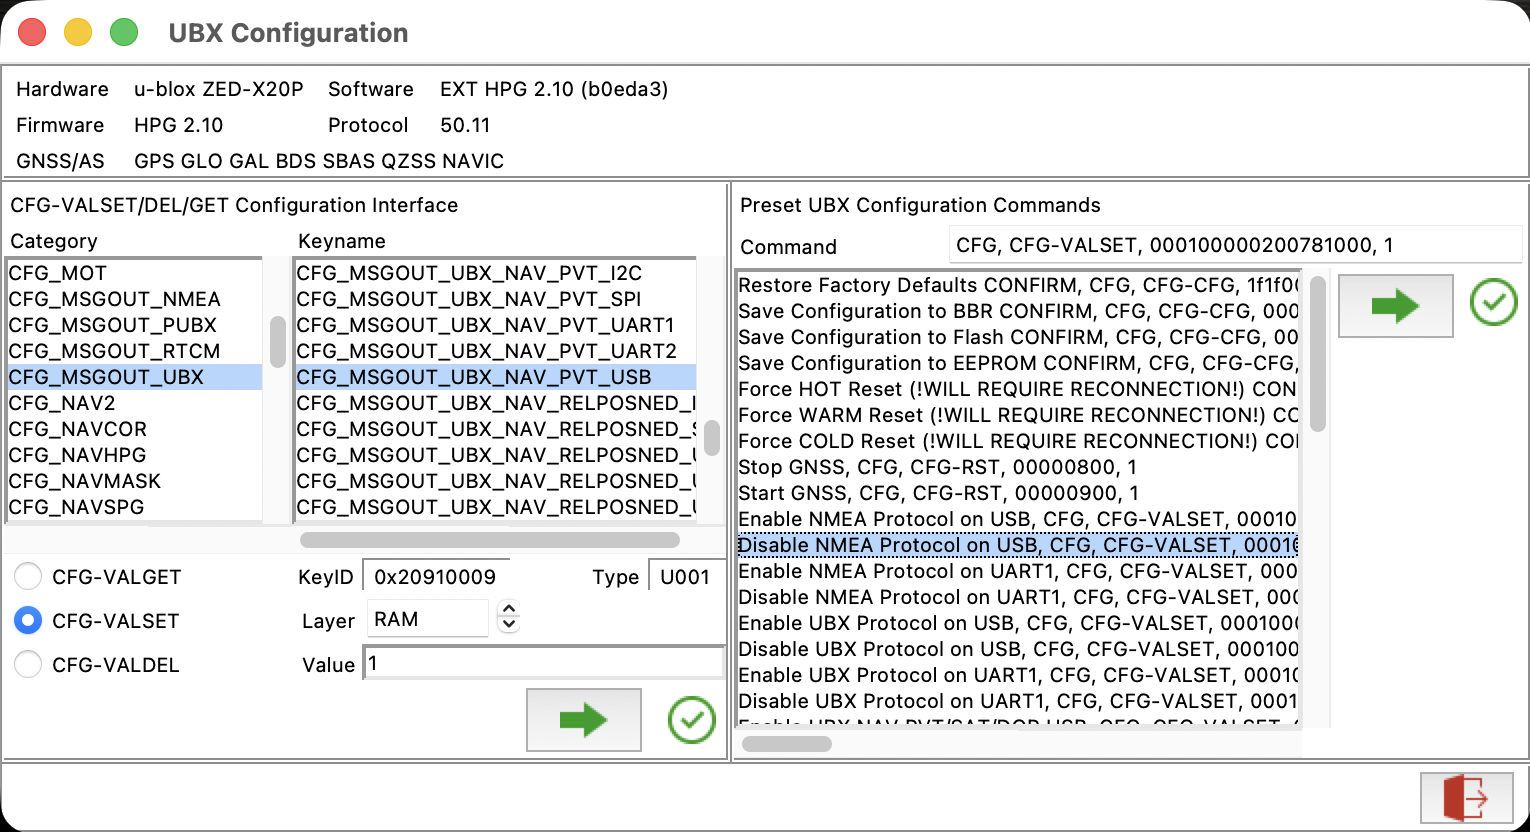The image size is (1530, 832).
Task: Click the preset commands horizontal scrollbar
Action: [787, 744]
